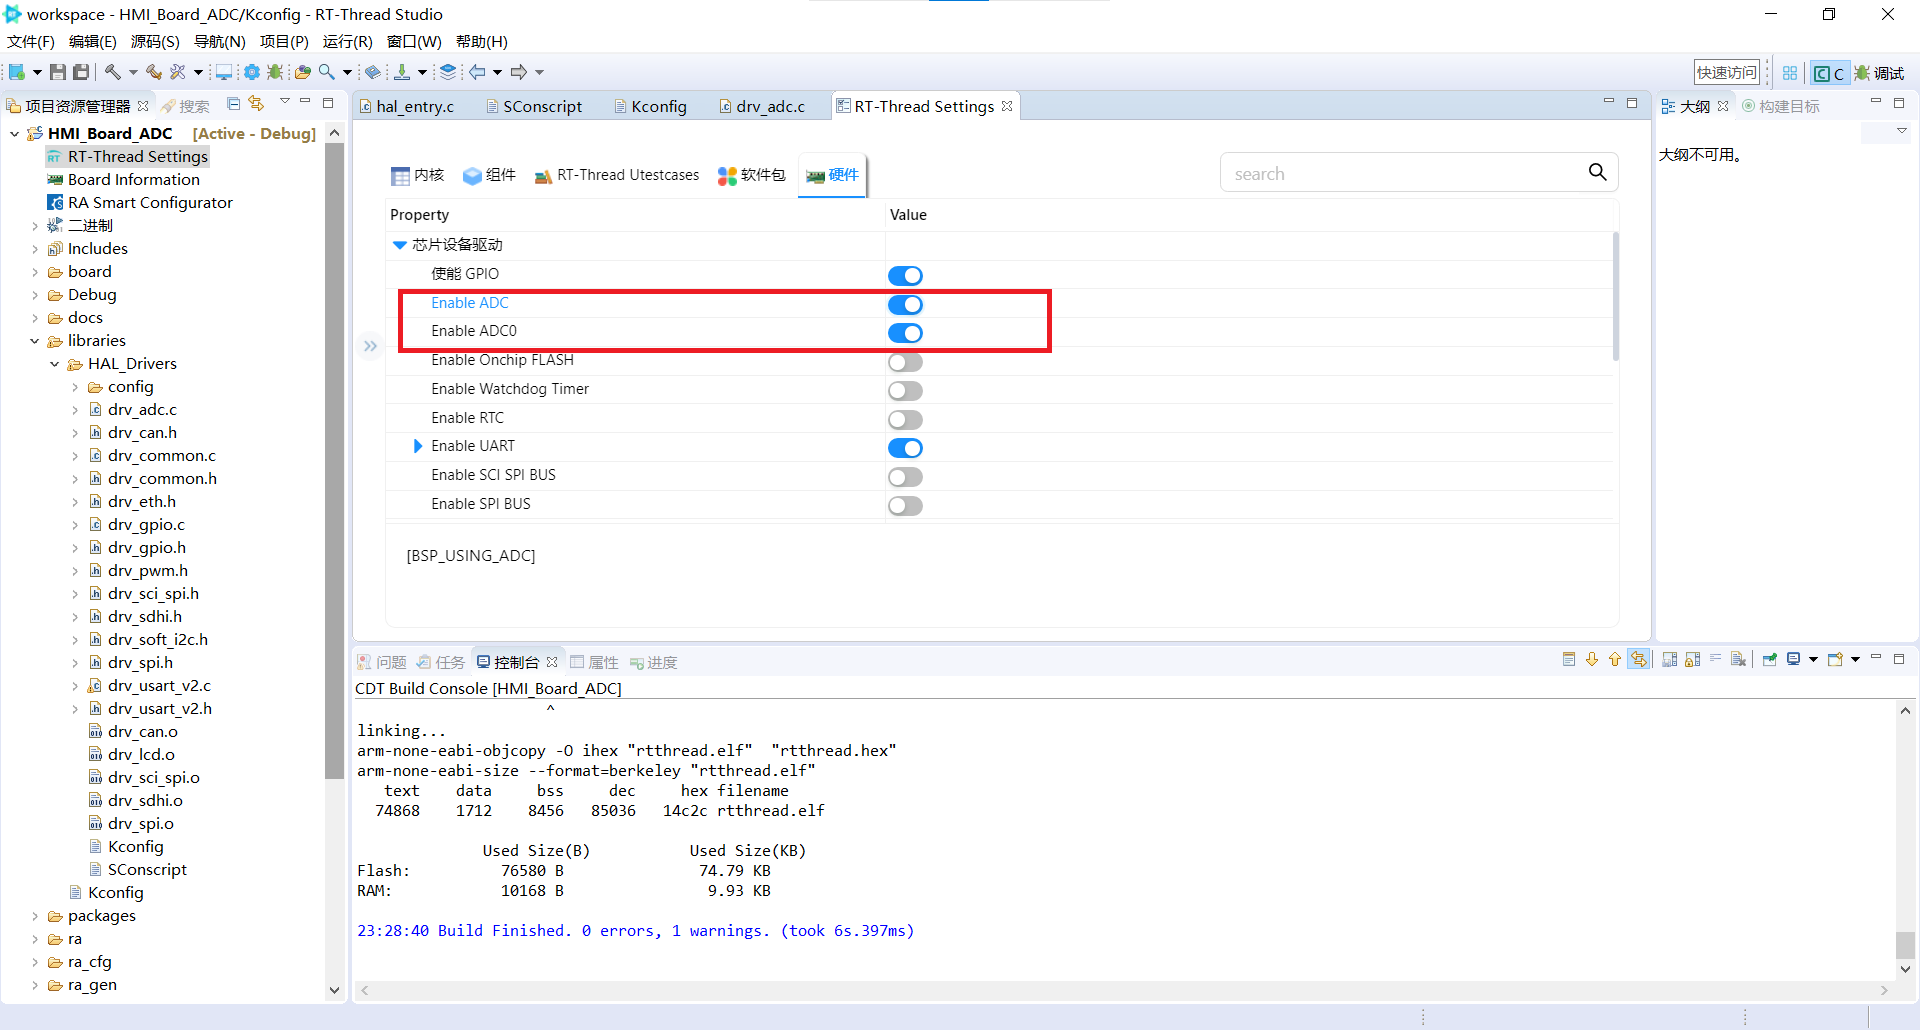1920x1030 pixels.
Task: Click Collapse All in project explorer
Action: point(234,104)
